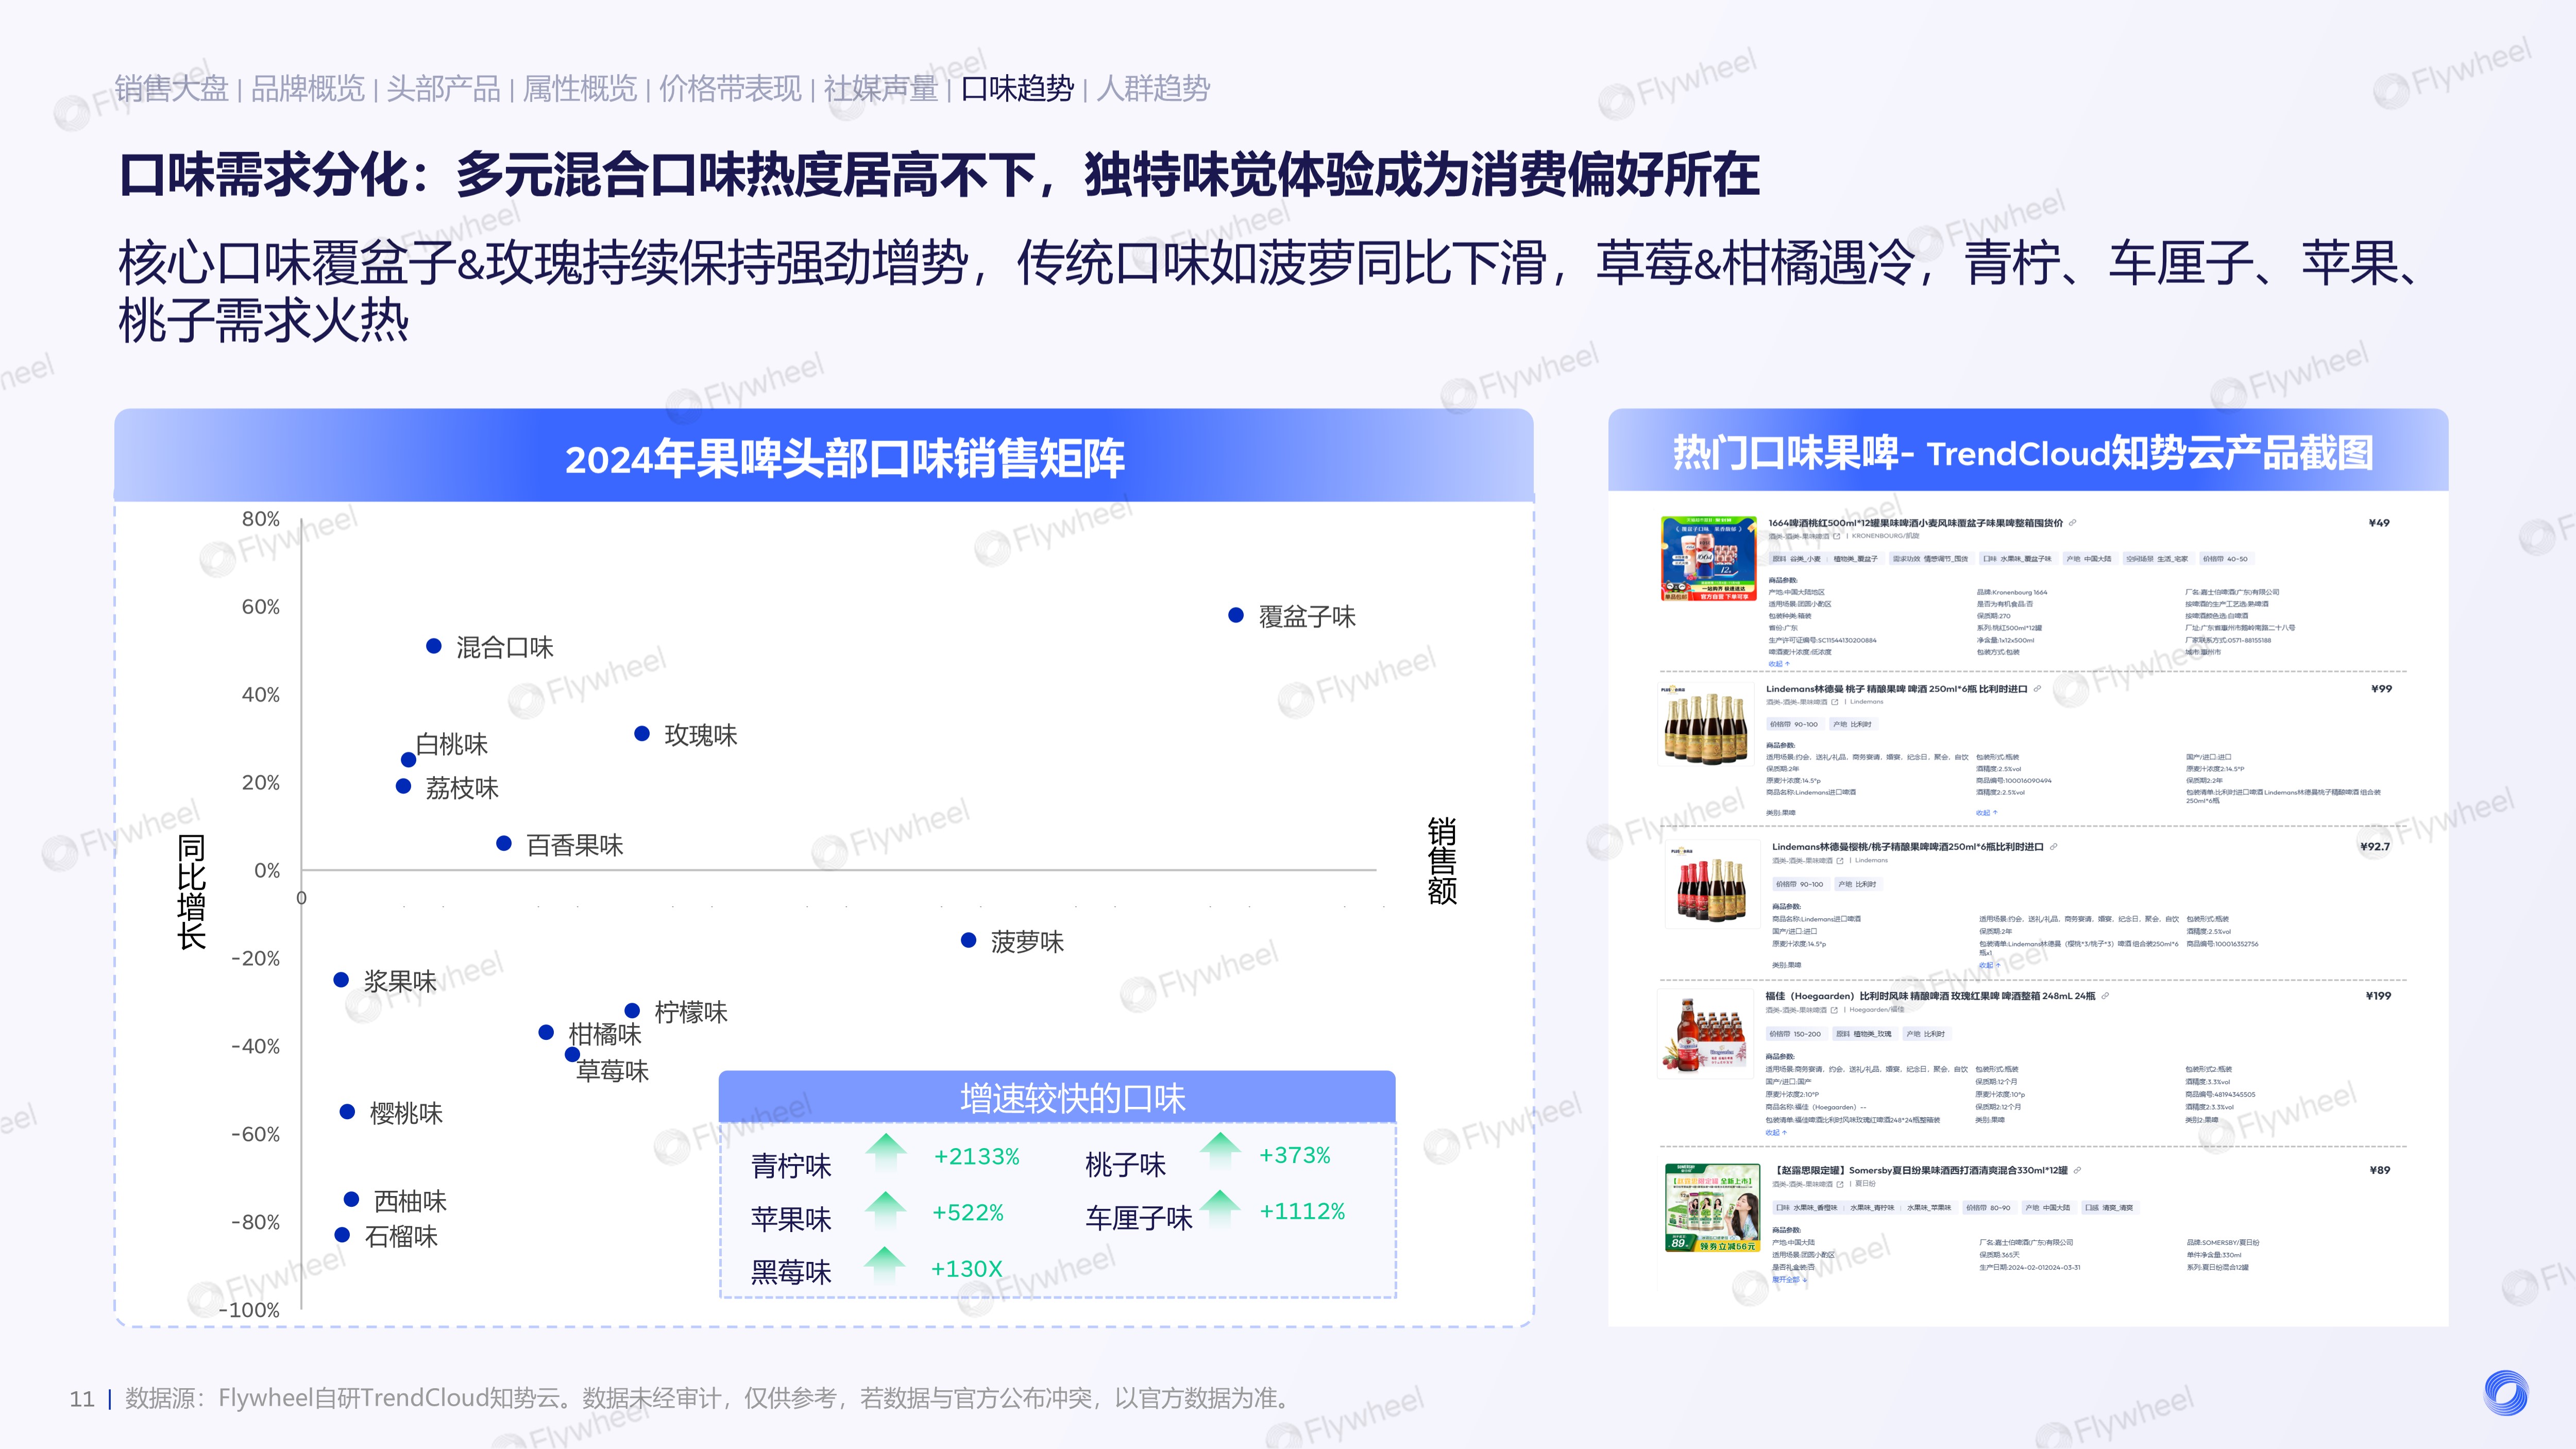Viewport: 2576px width, 1449px height.
Task: Click green up arrow beside 车厘子味
Action: (x=1220, y=1209)
